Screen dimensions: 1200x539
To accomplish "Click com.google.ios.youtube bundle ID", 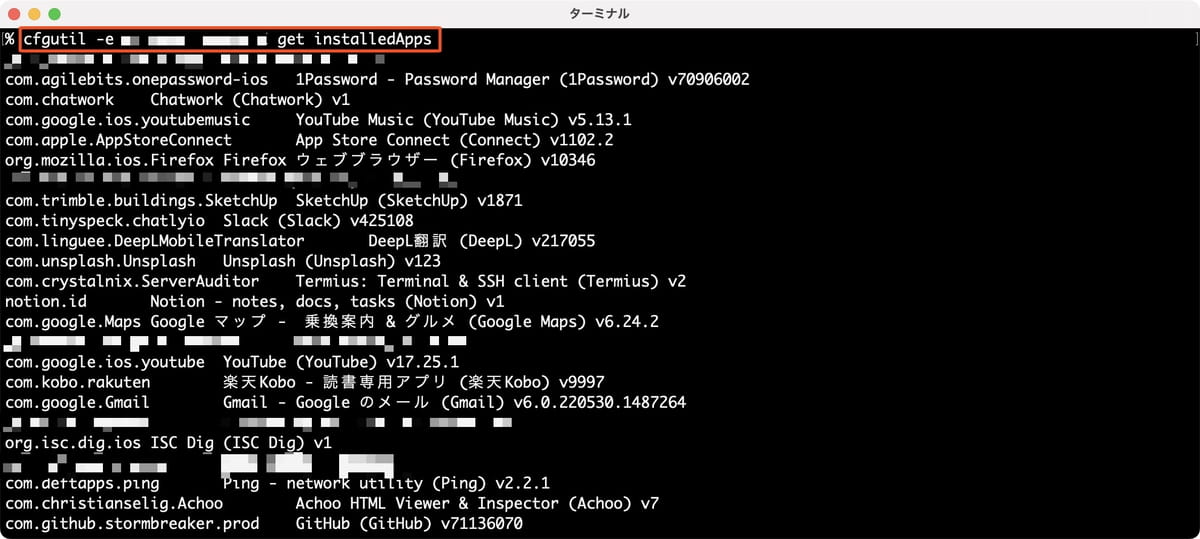I will [105, 362].
